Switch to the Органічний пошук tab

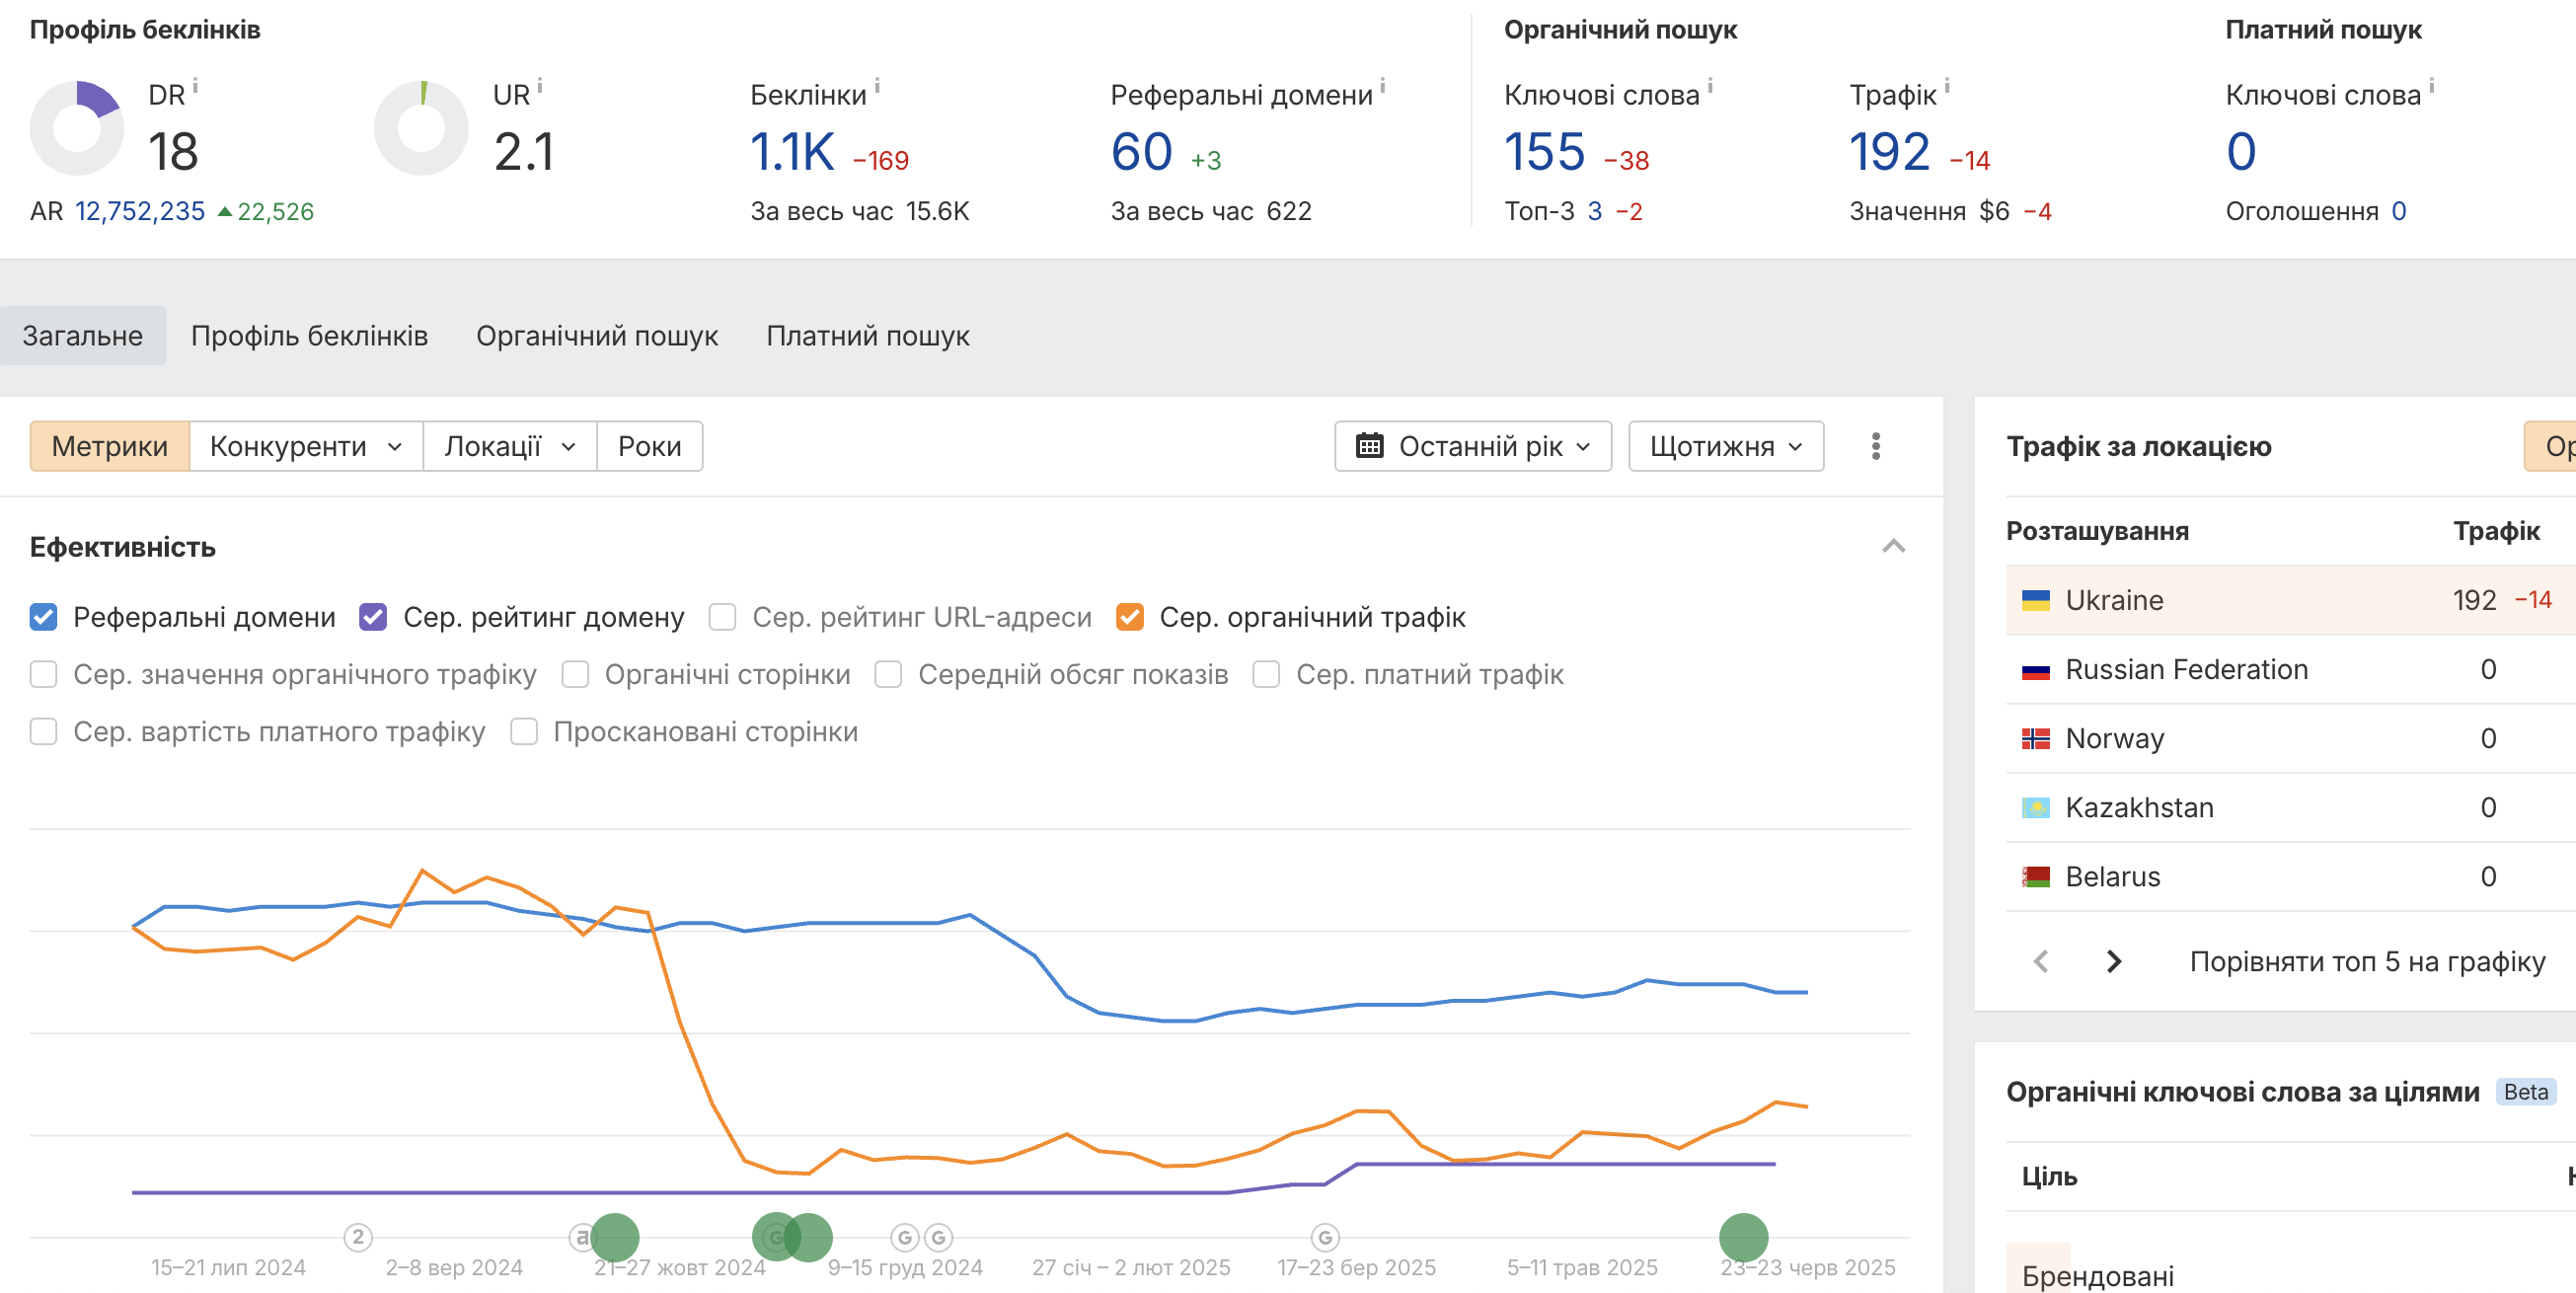coord(597,336)
